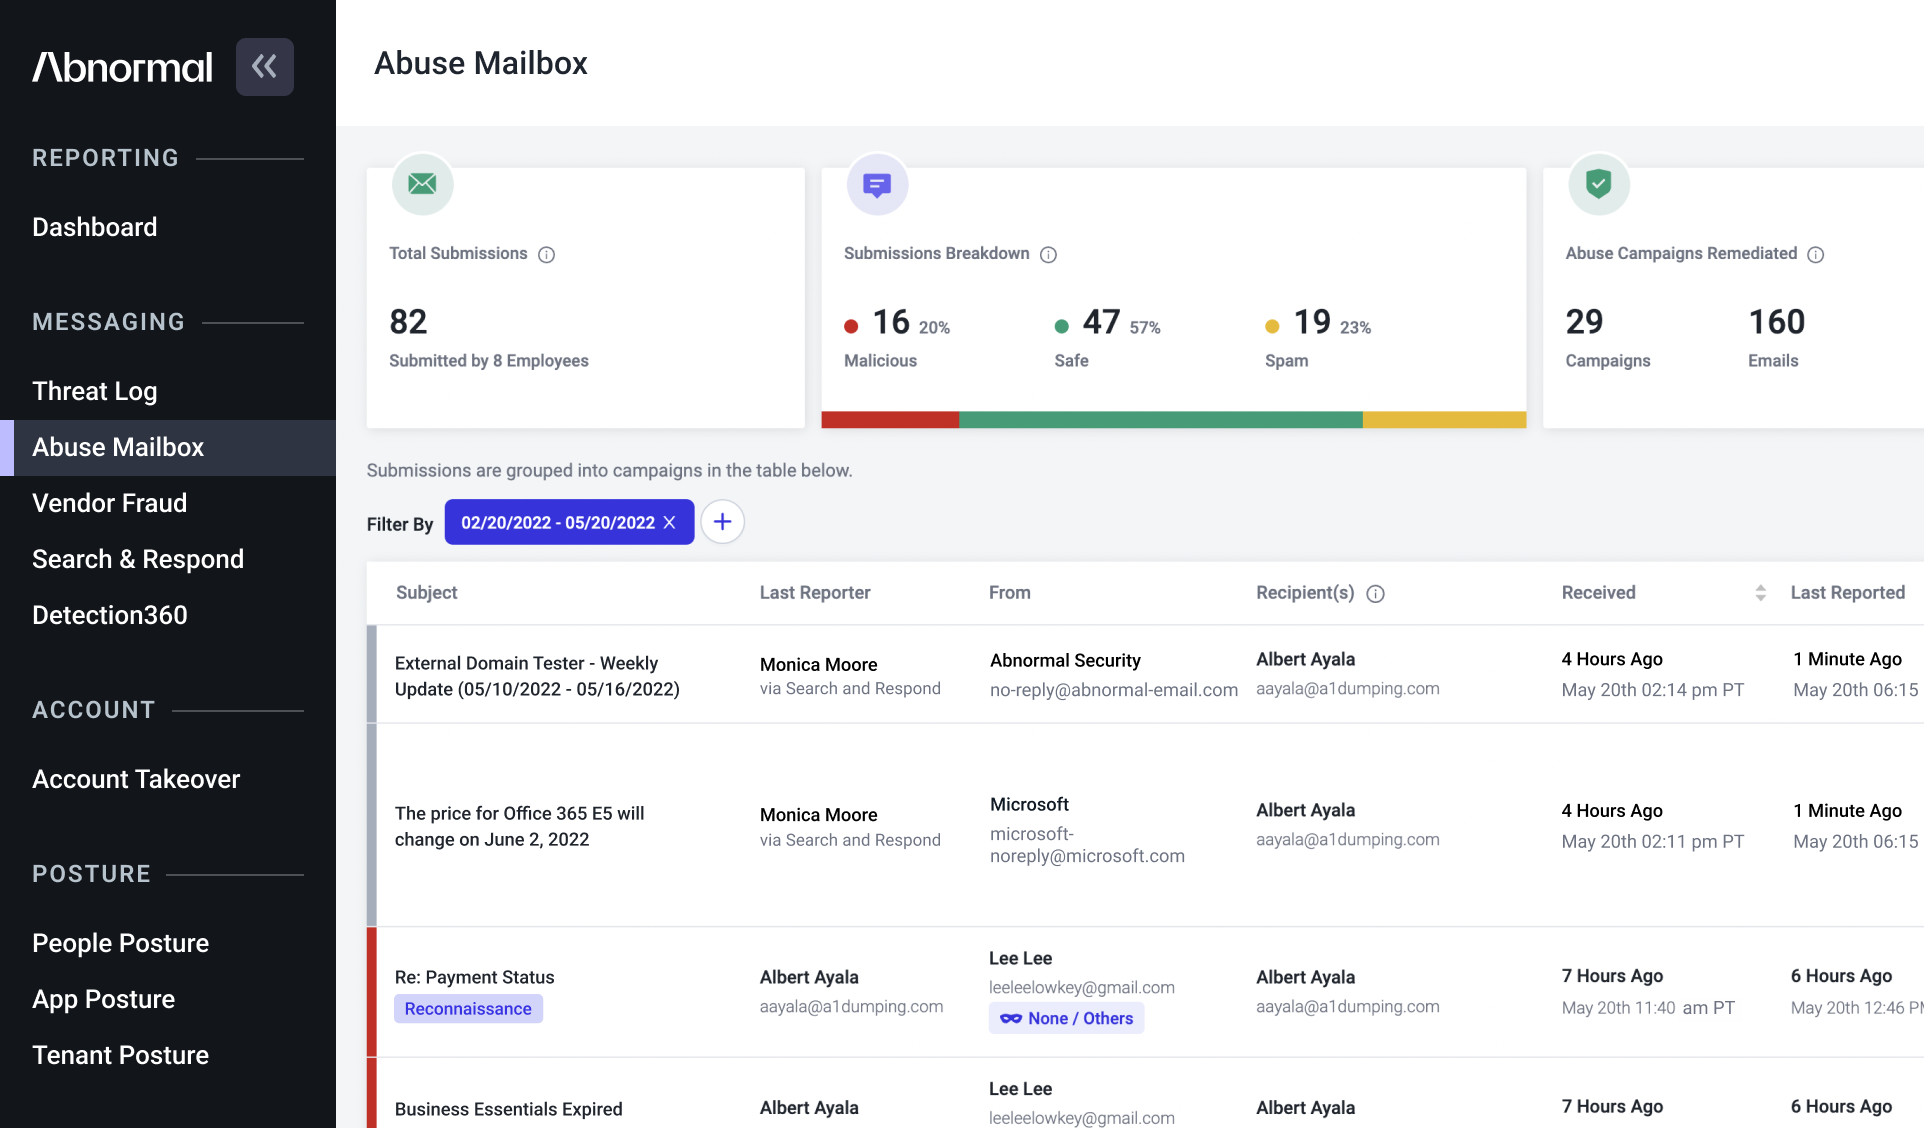Open Dashboard in the sidebar
1924x1128 pixels.
tap(95, 227)
